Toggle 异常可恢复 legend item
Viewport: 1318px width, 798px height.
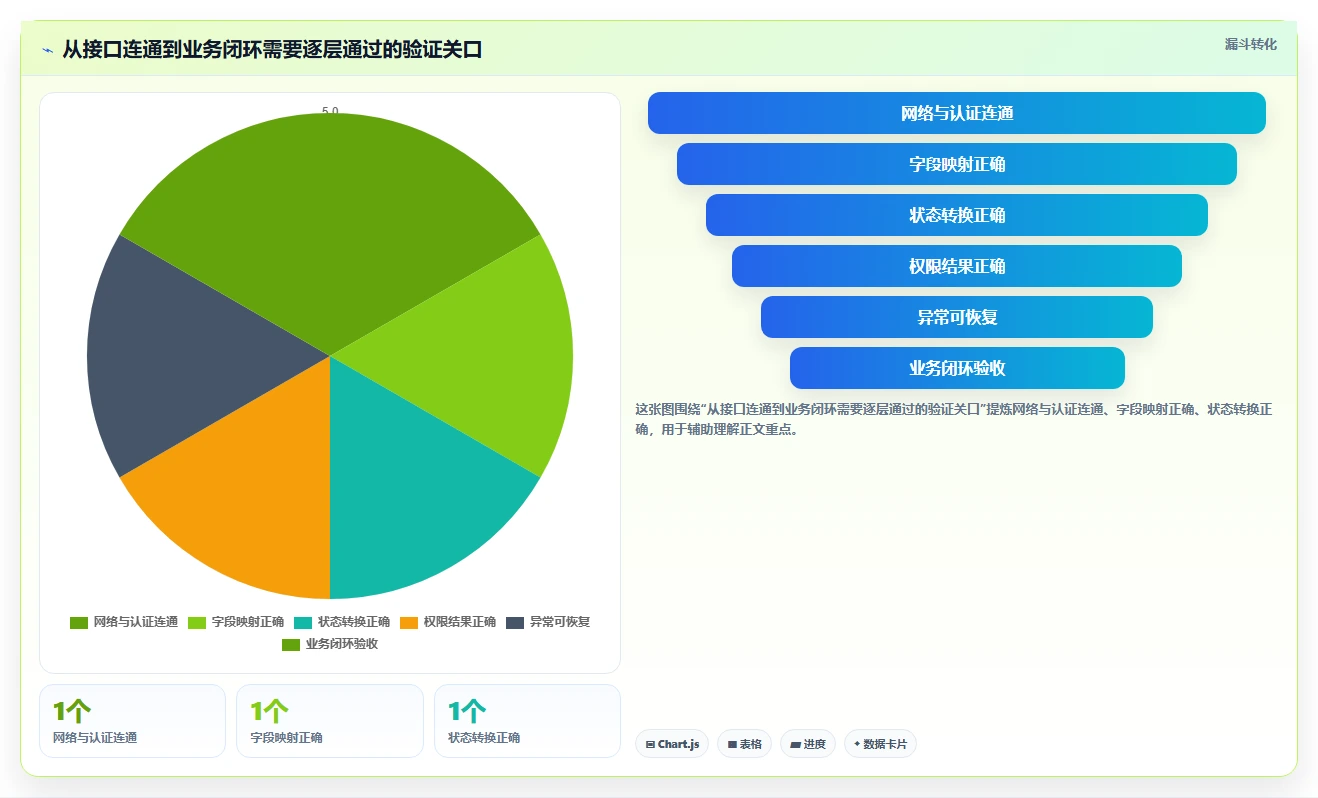click(548, 622)
